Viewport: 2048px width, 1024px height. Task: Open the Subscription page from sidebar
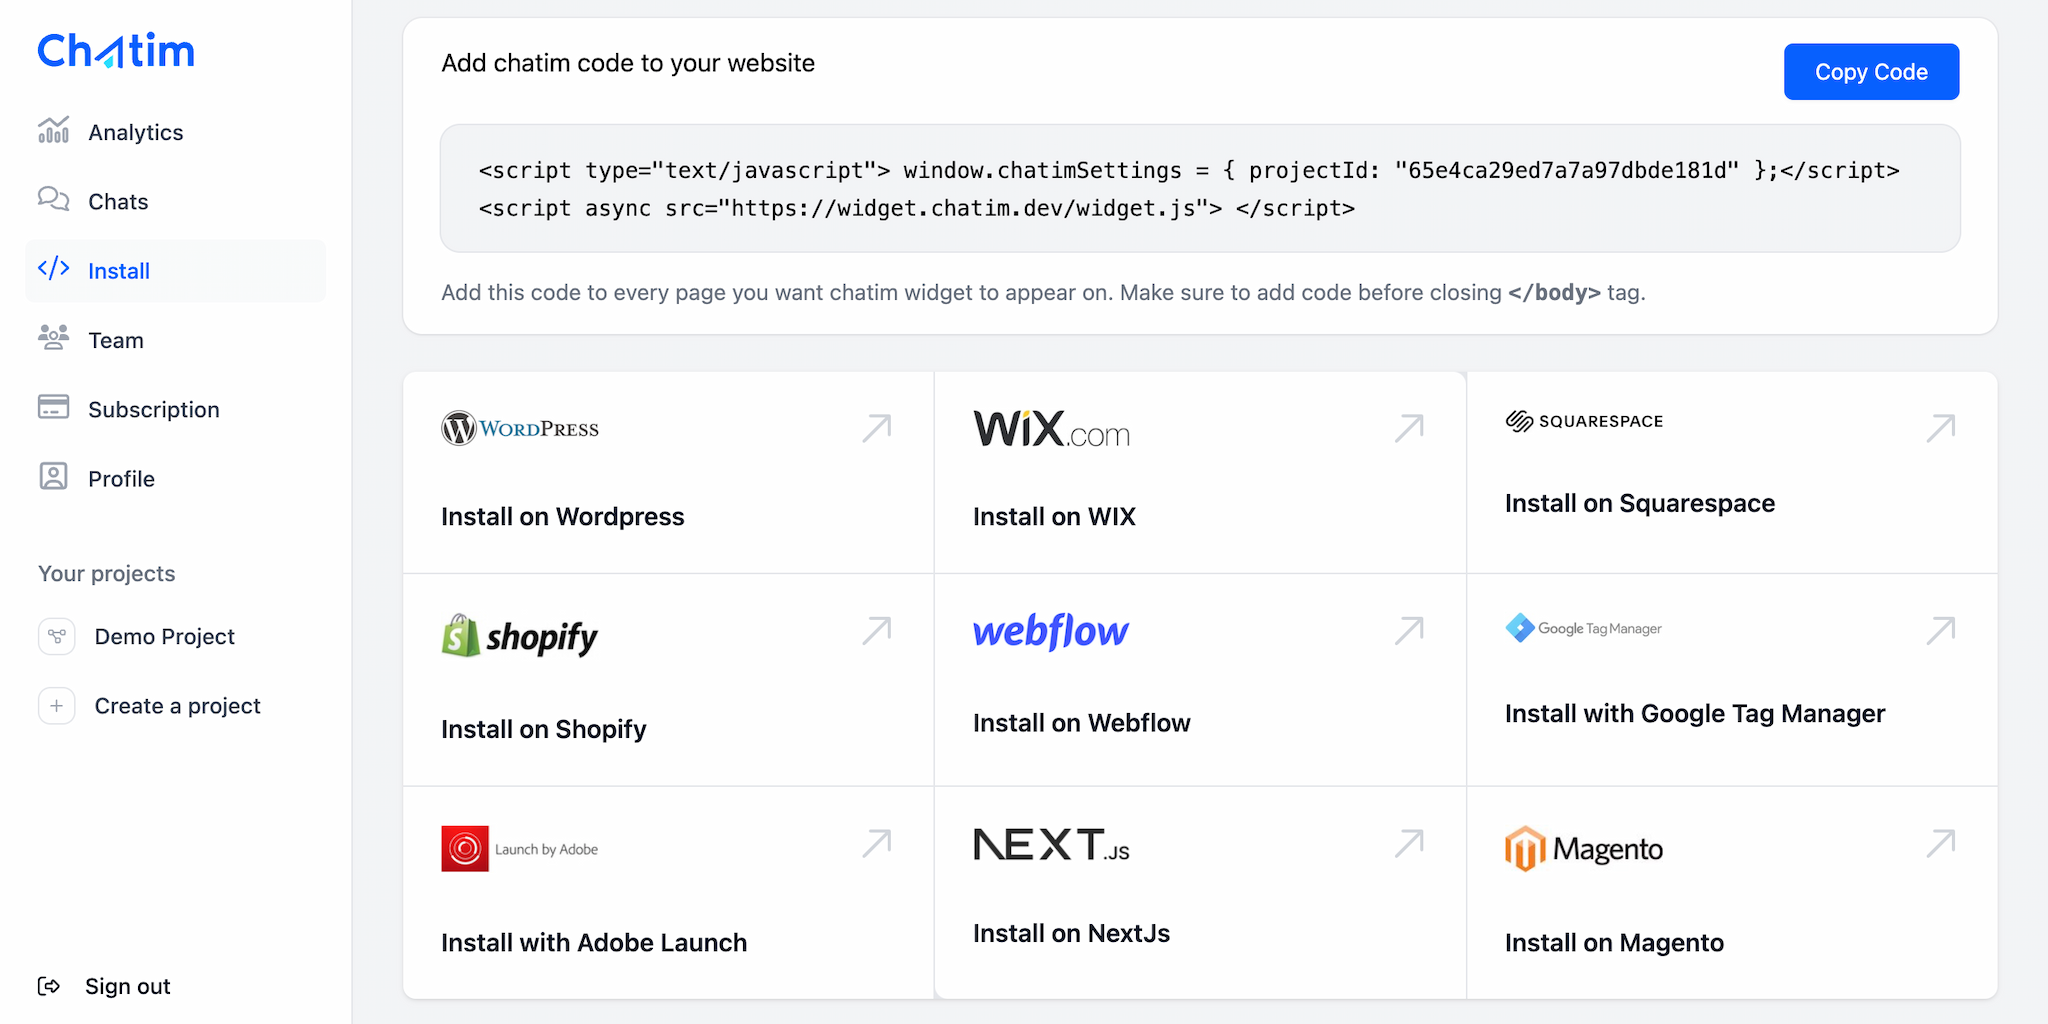coord(154,410)
